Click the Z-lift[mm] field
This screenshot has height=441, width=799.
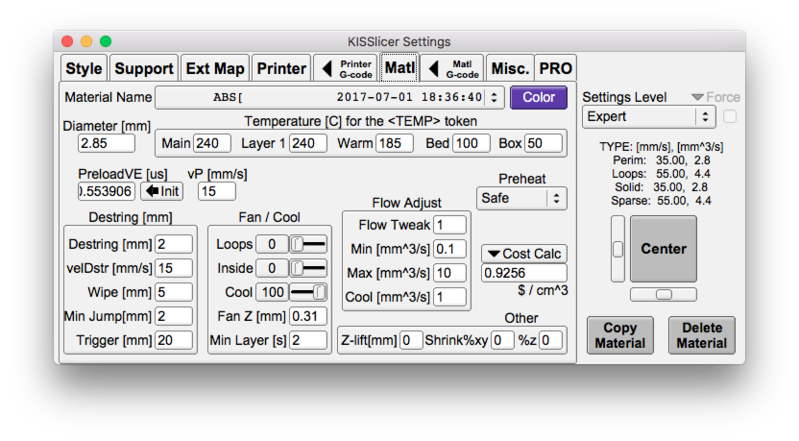(x=411, y=340)
